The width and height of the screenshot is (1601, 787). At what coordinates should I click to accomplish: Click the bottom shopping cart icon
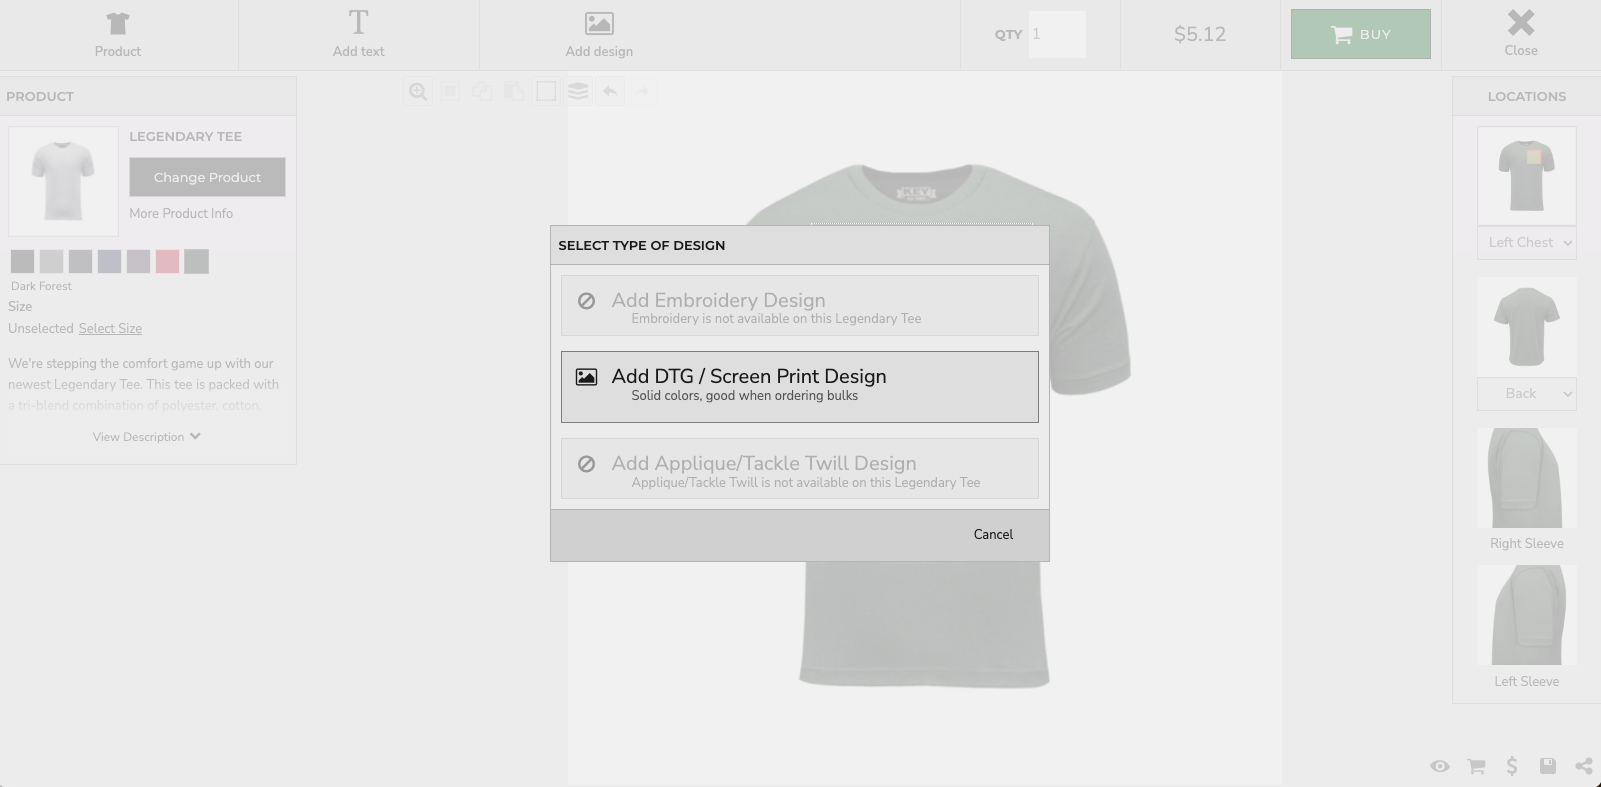(x=1475, y=766)
